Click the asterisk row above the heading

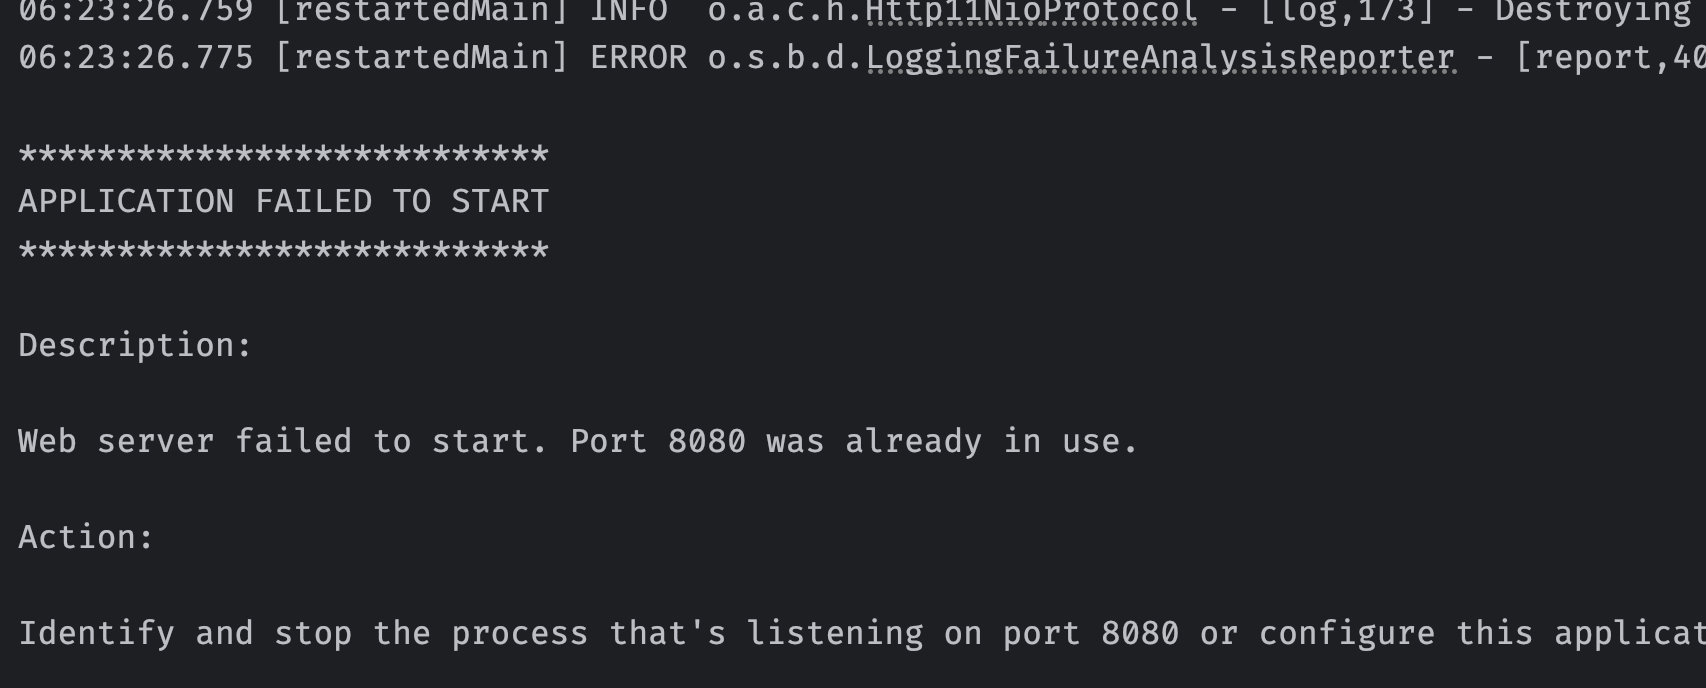[x=284, y=155]
